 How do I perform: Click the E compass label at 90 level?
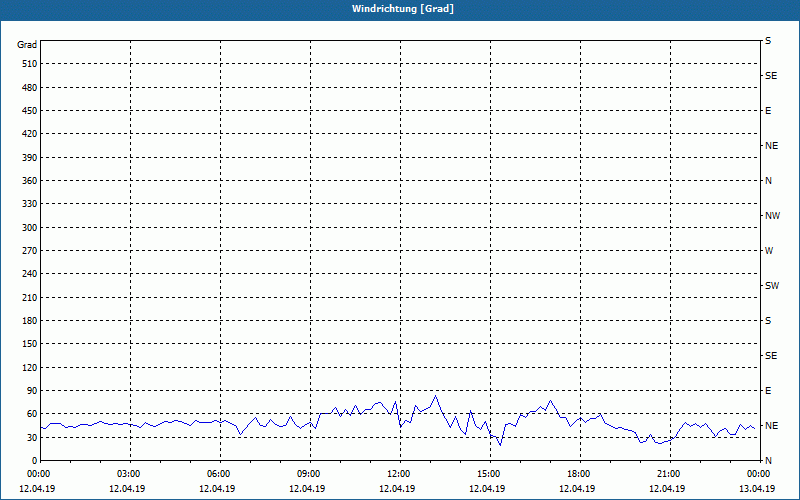point(768,391)
